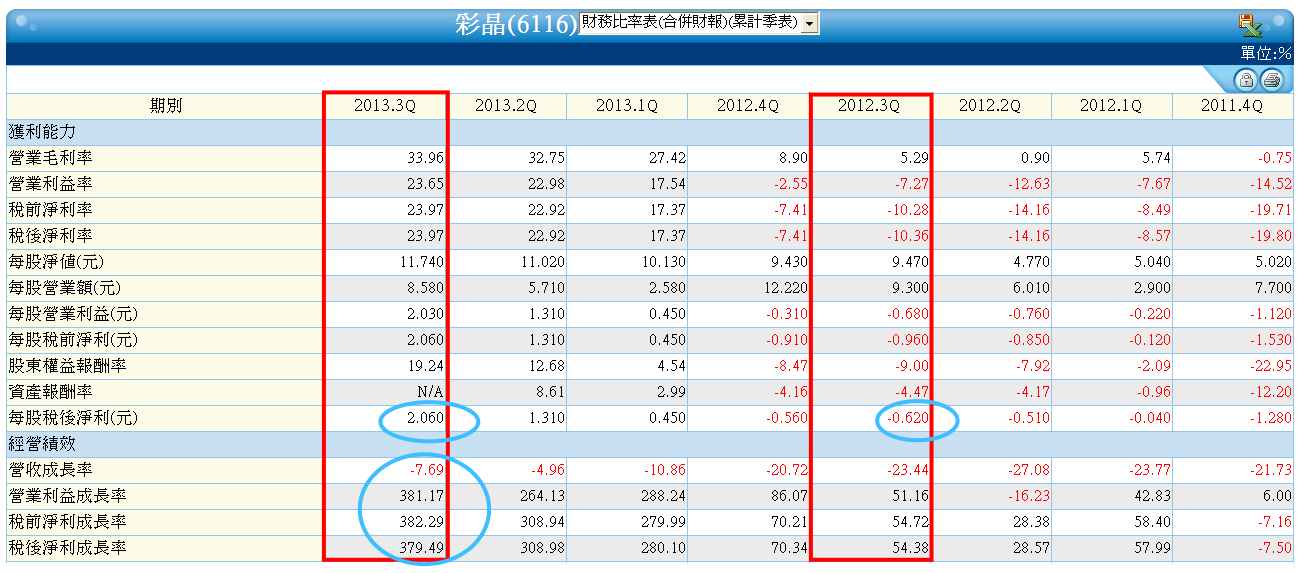Click the 稅前淨利率 row label
The image size is (1303, 573).
tap(50, 209)
